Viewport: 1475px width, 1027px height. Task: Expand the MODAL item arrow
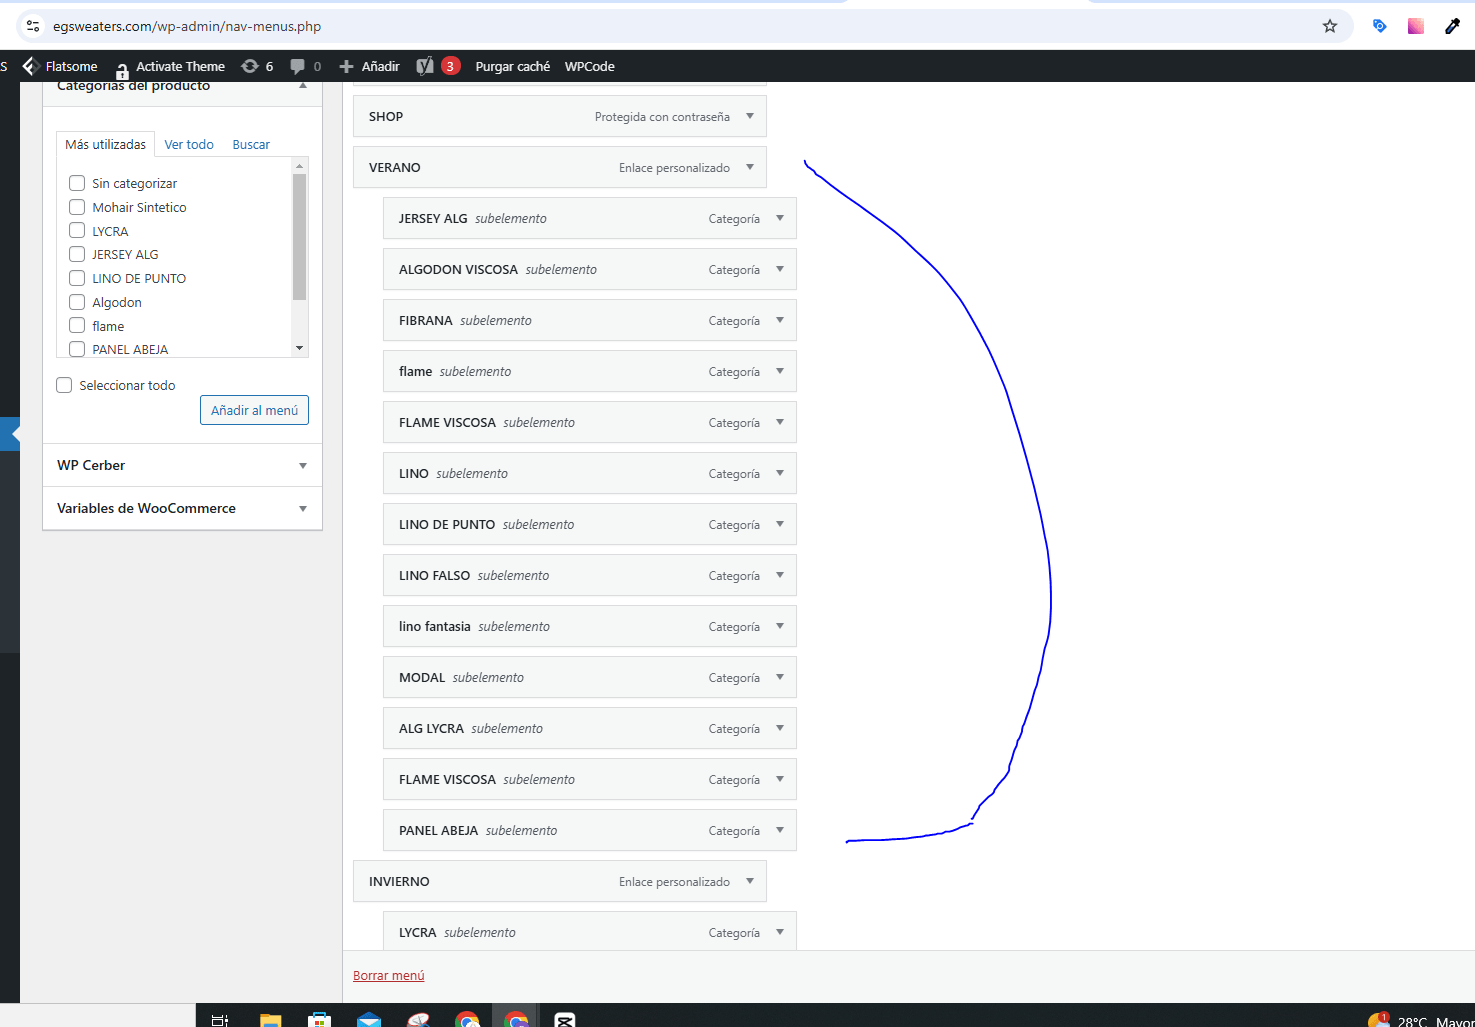click(780, 677)
